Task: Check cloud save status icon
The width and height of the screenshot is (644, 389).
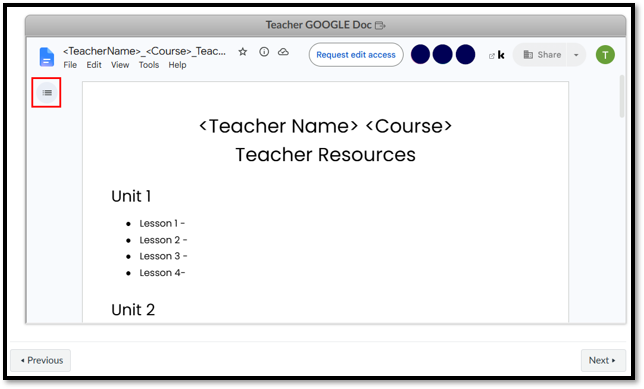Action: pos(283,52)
